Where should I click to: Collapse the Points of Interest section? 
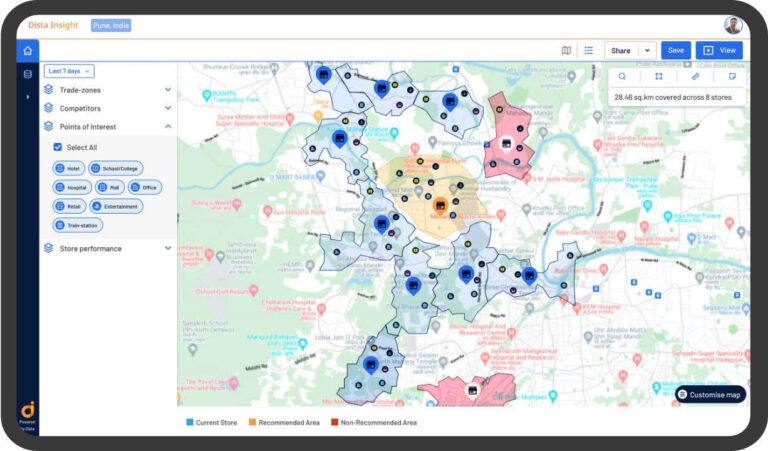168,127
